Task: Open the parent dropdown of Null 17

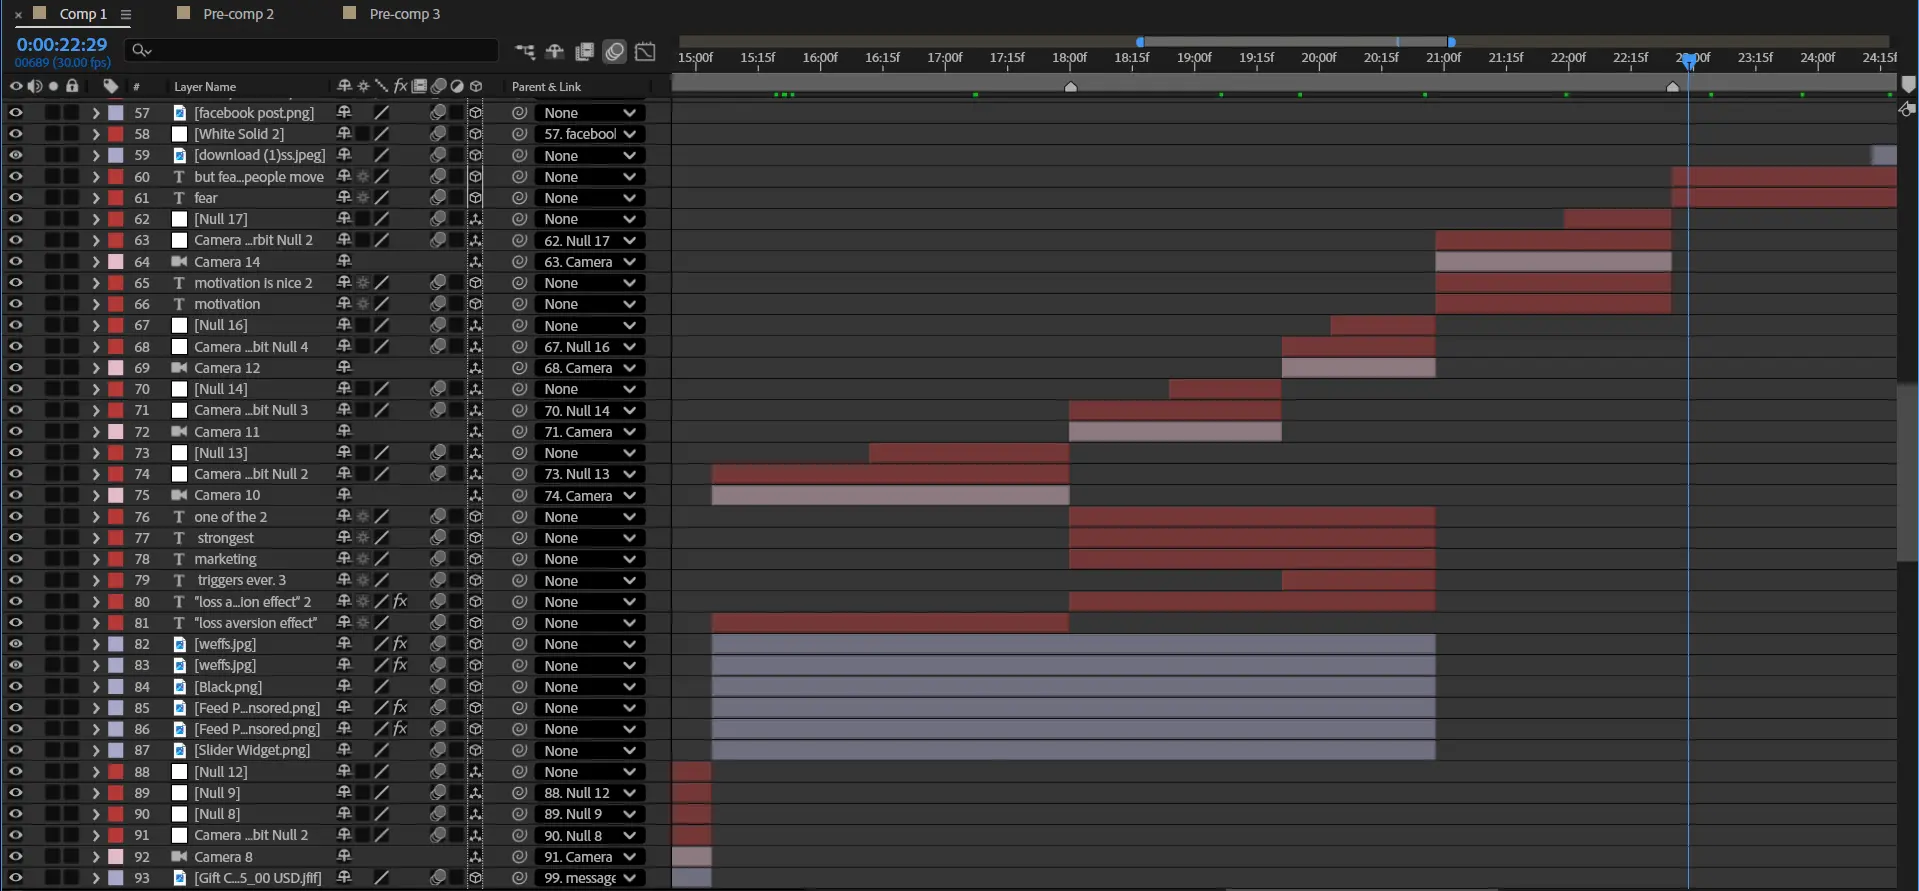Action: coord(589,219)
